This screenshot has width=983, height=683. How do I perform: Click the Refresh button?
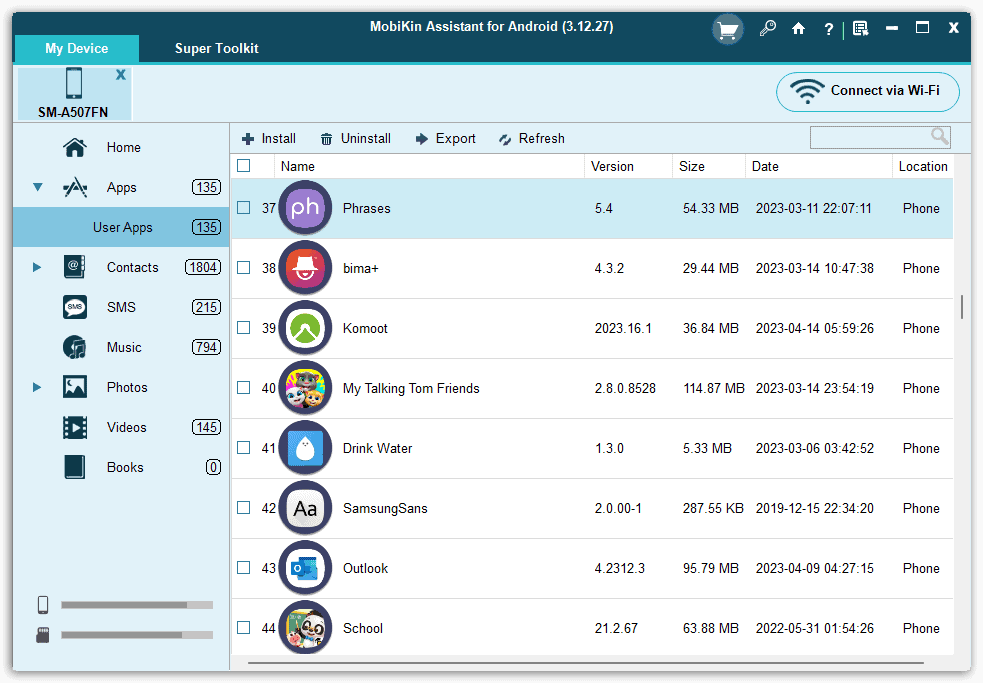click(532, 139)
